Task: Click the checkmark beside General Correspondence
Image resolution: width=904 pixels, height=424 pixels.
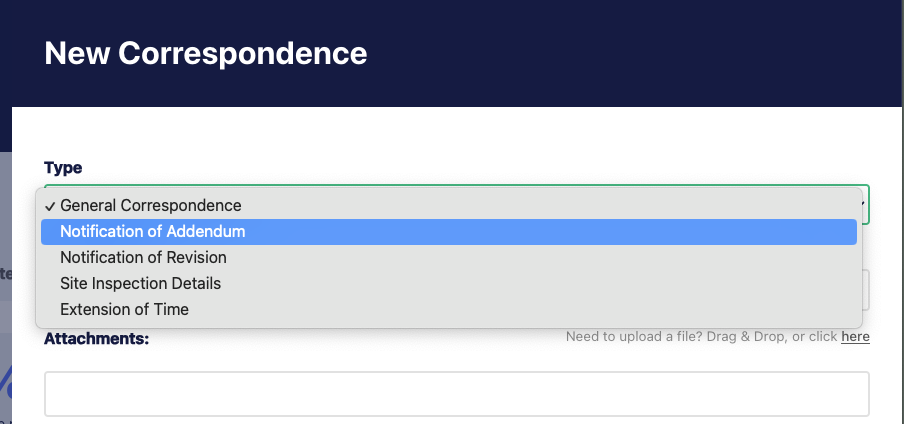Action: coord(50,206)
